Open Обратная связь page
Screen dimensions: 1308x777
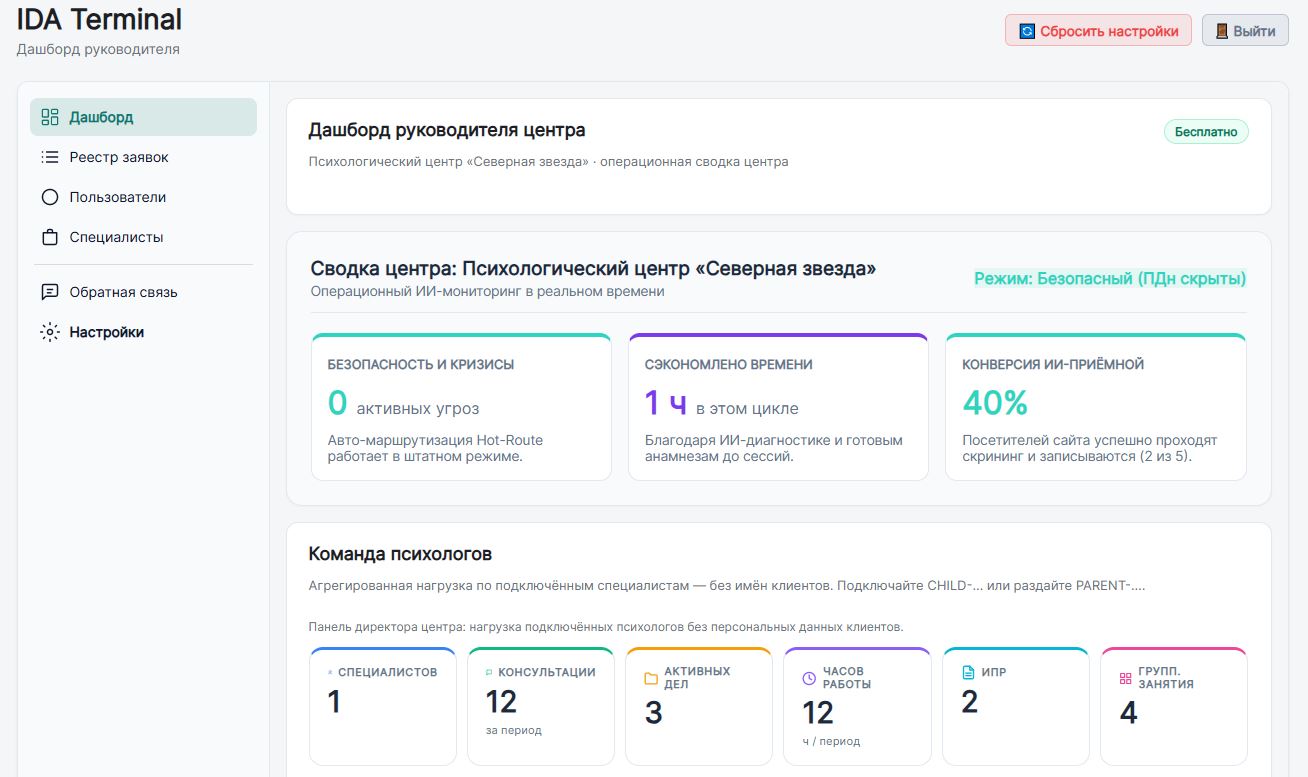pos(143,292)
